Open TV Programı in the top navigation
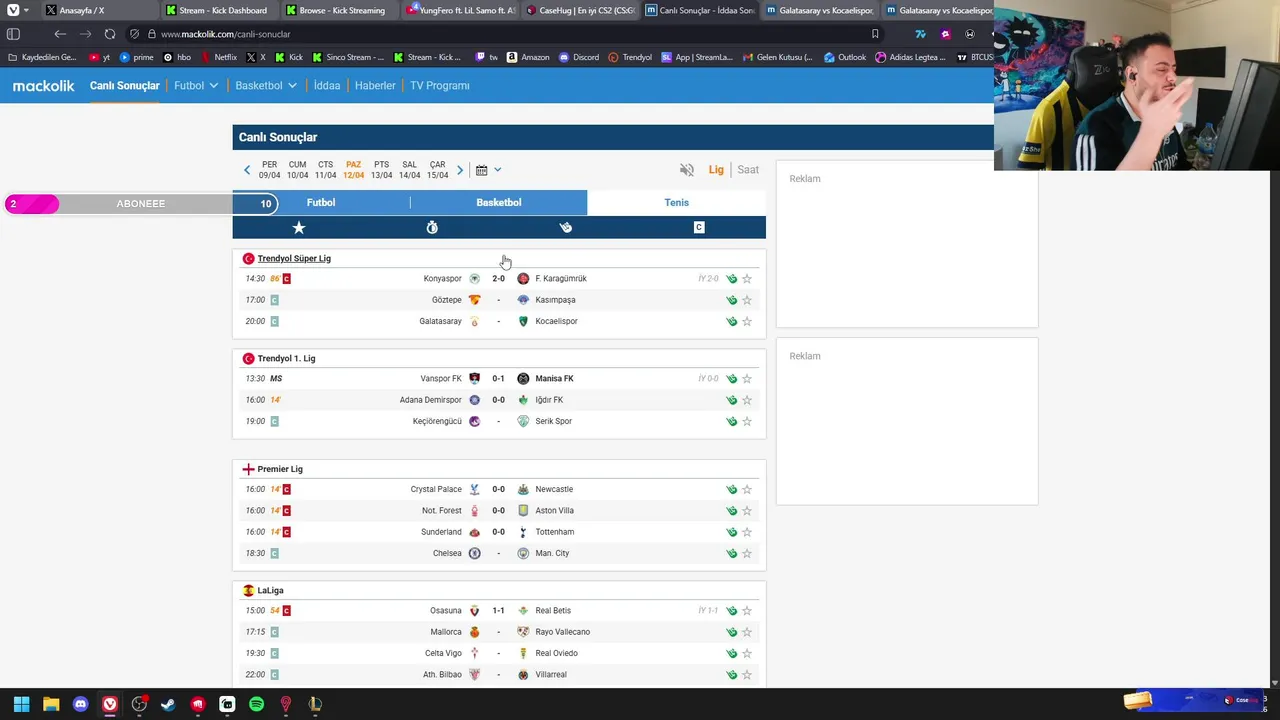 tap(439, 86)
